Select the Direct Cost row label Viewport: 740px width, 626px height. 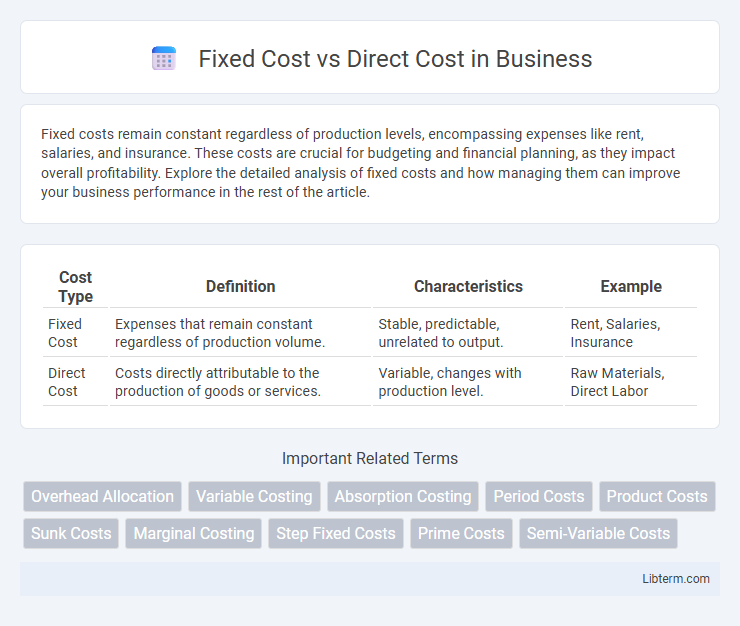[x=67, y=382]
